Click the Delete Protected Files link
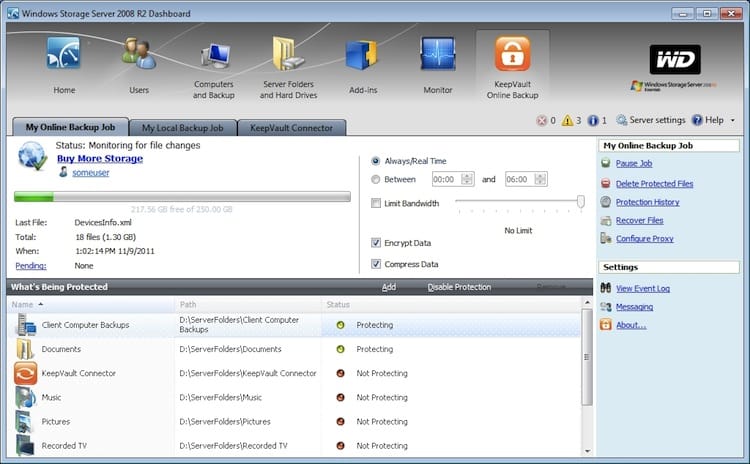 [654, 184]
